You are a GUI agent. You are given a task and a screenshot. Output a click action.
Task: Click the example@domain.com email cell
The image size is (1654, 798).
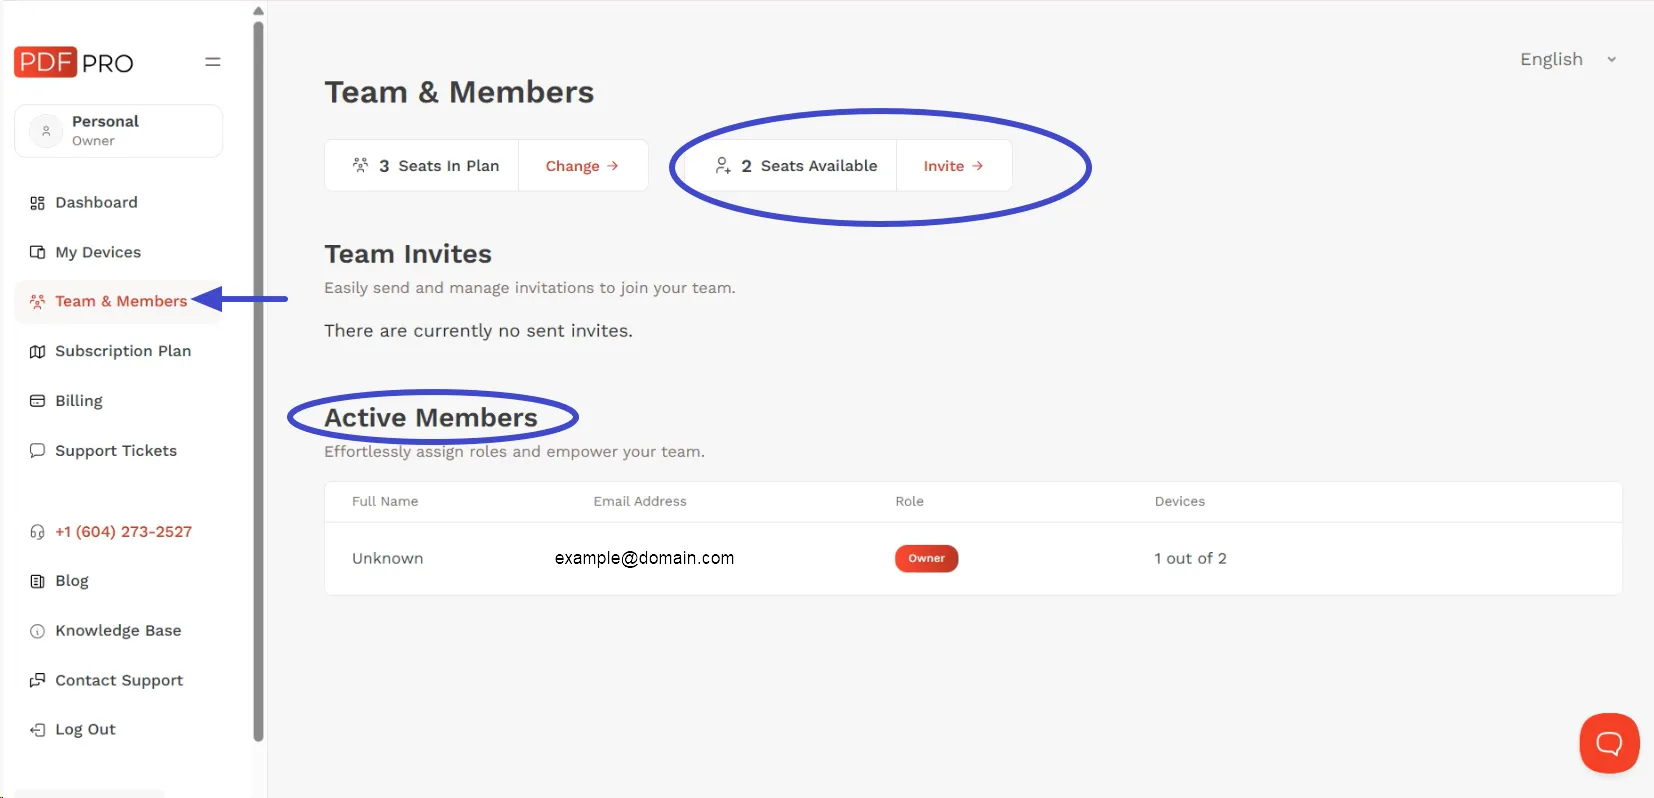[x=644, y=558]
